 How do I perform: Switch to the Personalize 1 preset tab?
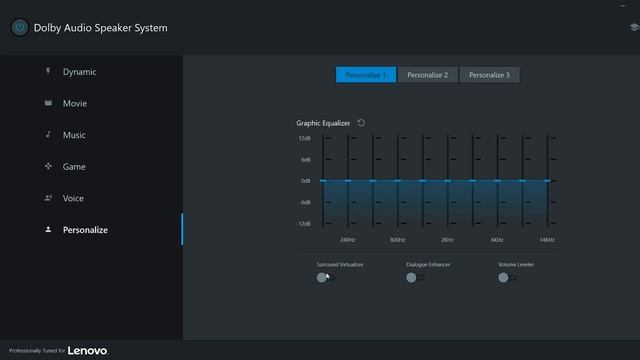coord(366,75)
